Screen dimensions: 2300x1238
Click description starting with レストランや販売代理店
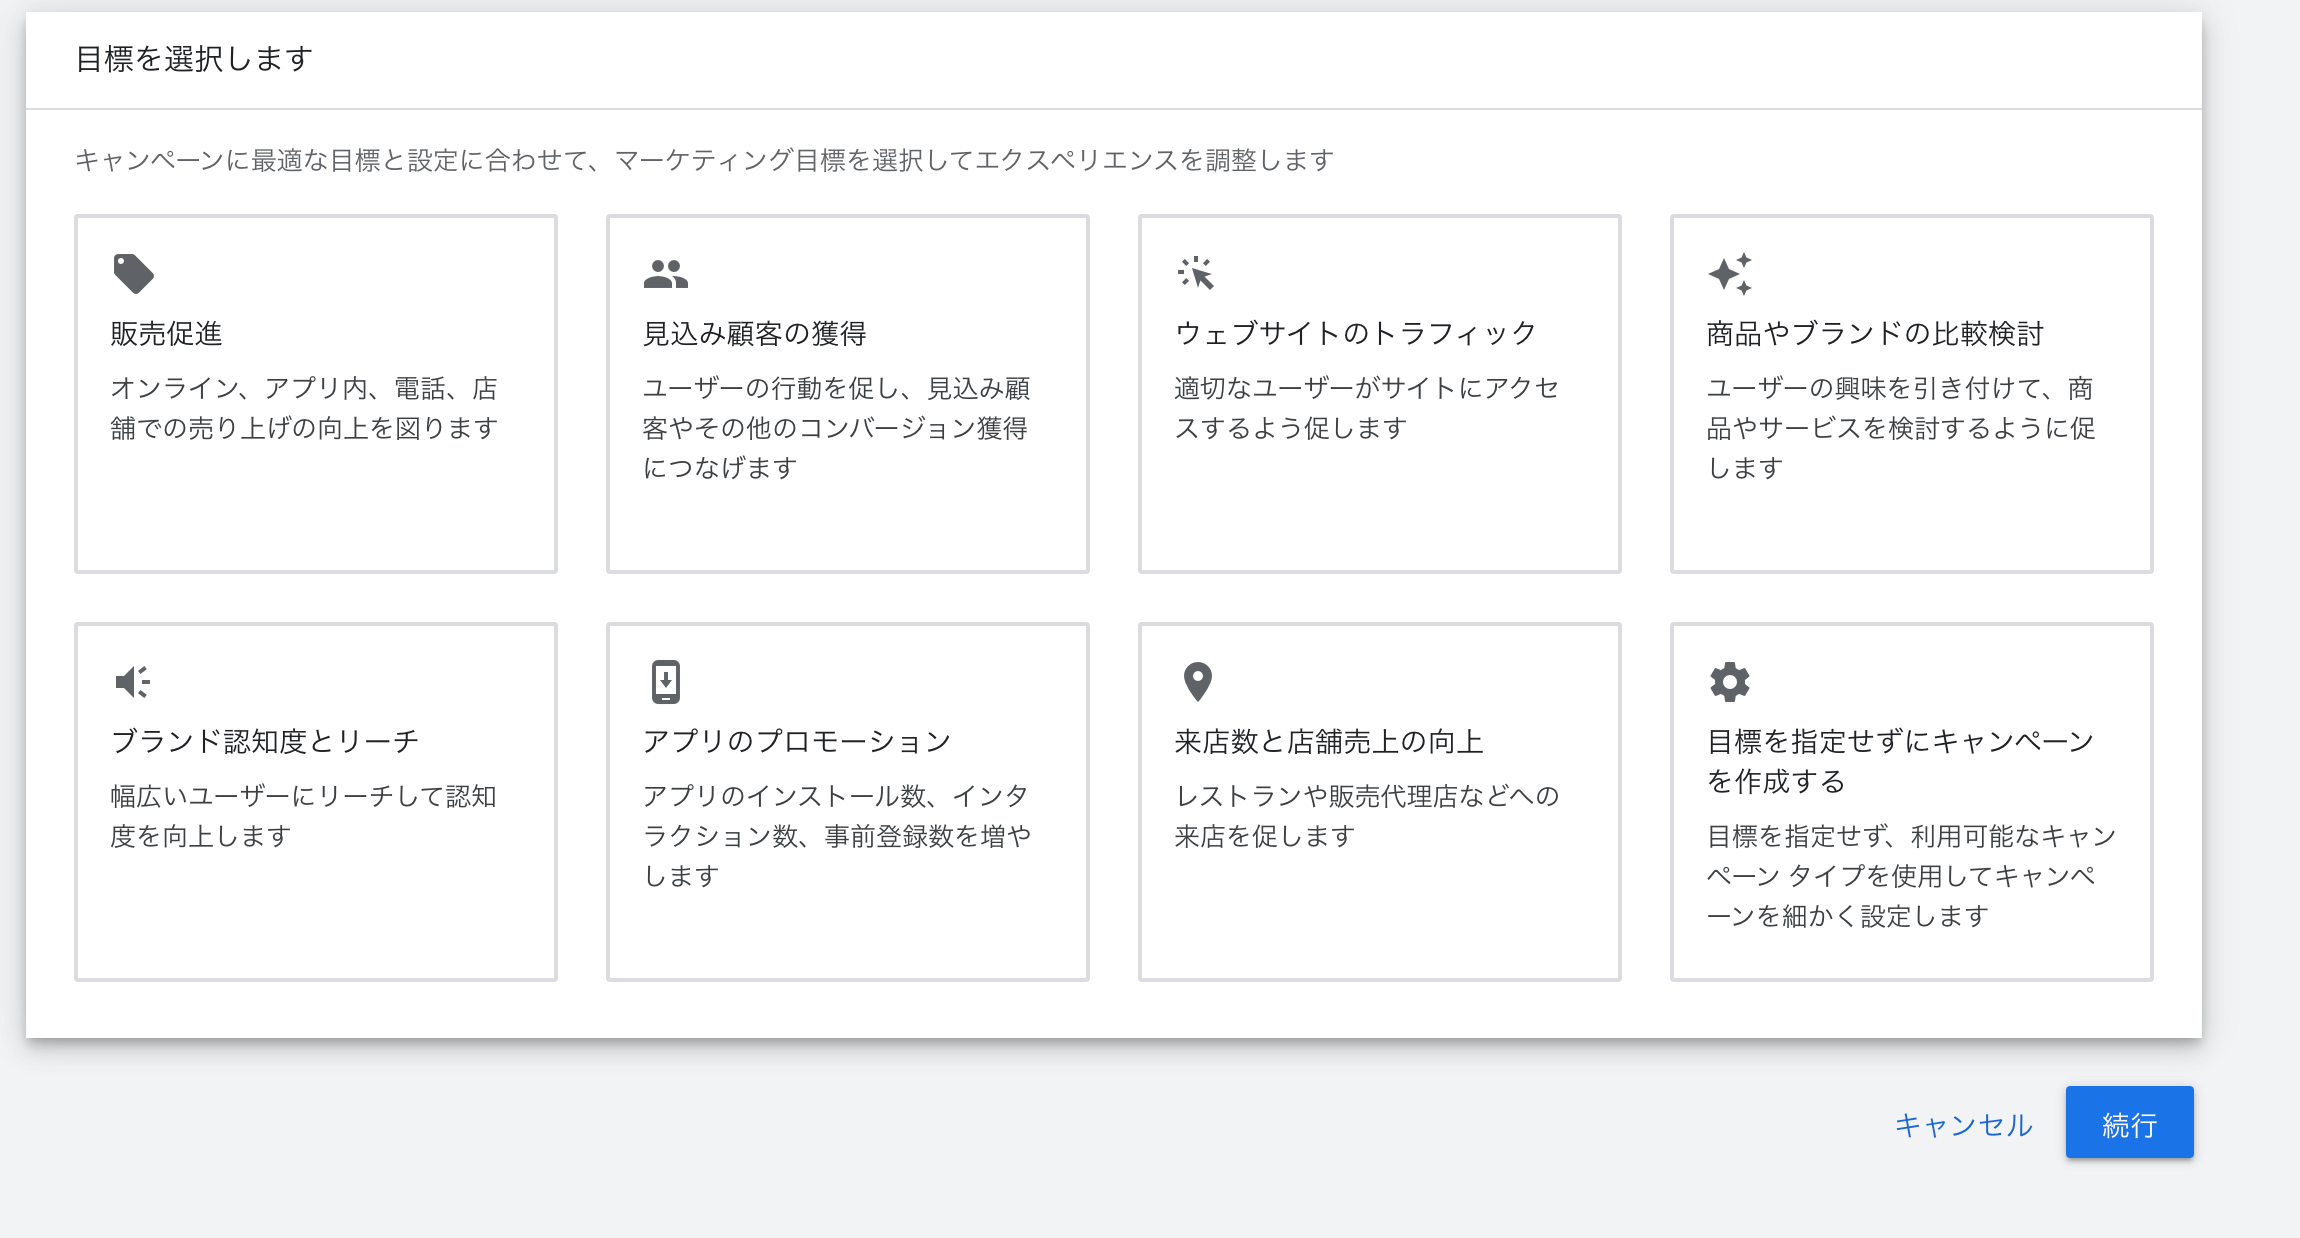pos(1367,816)
